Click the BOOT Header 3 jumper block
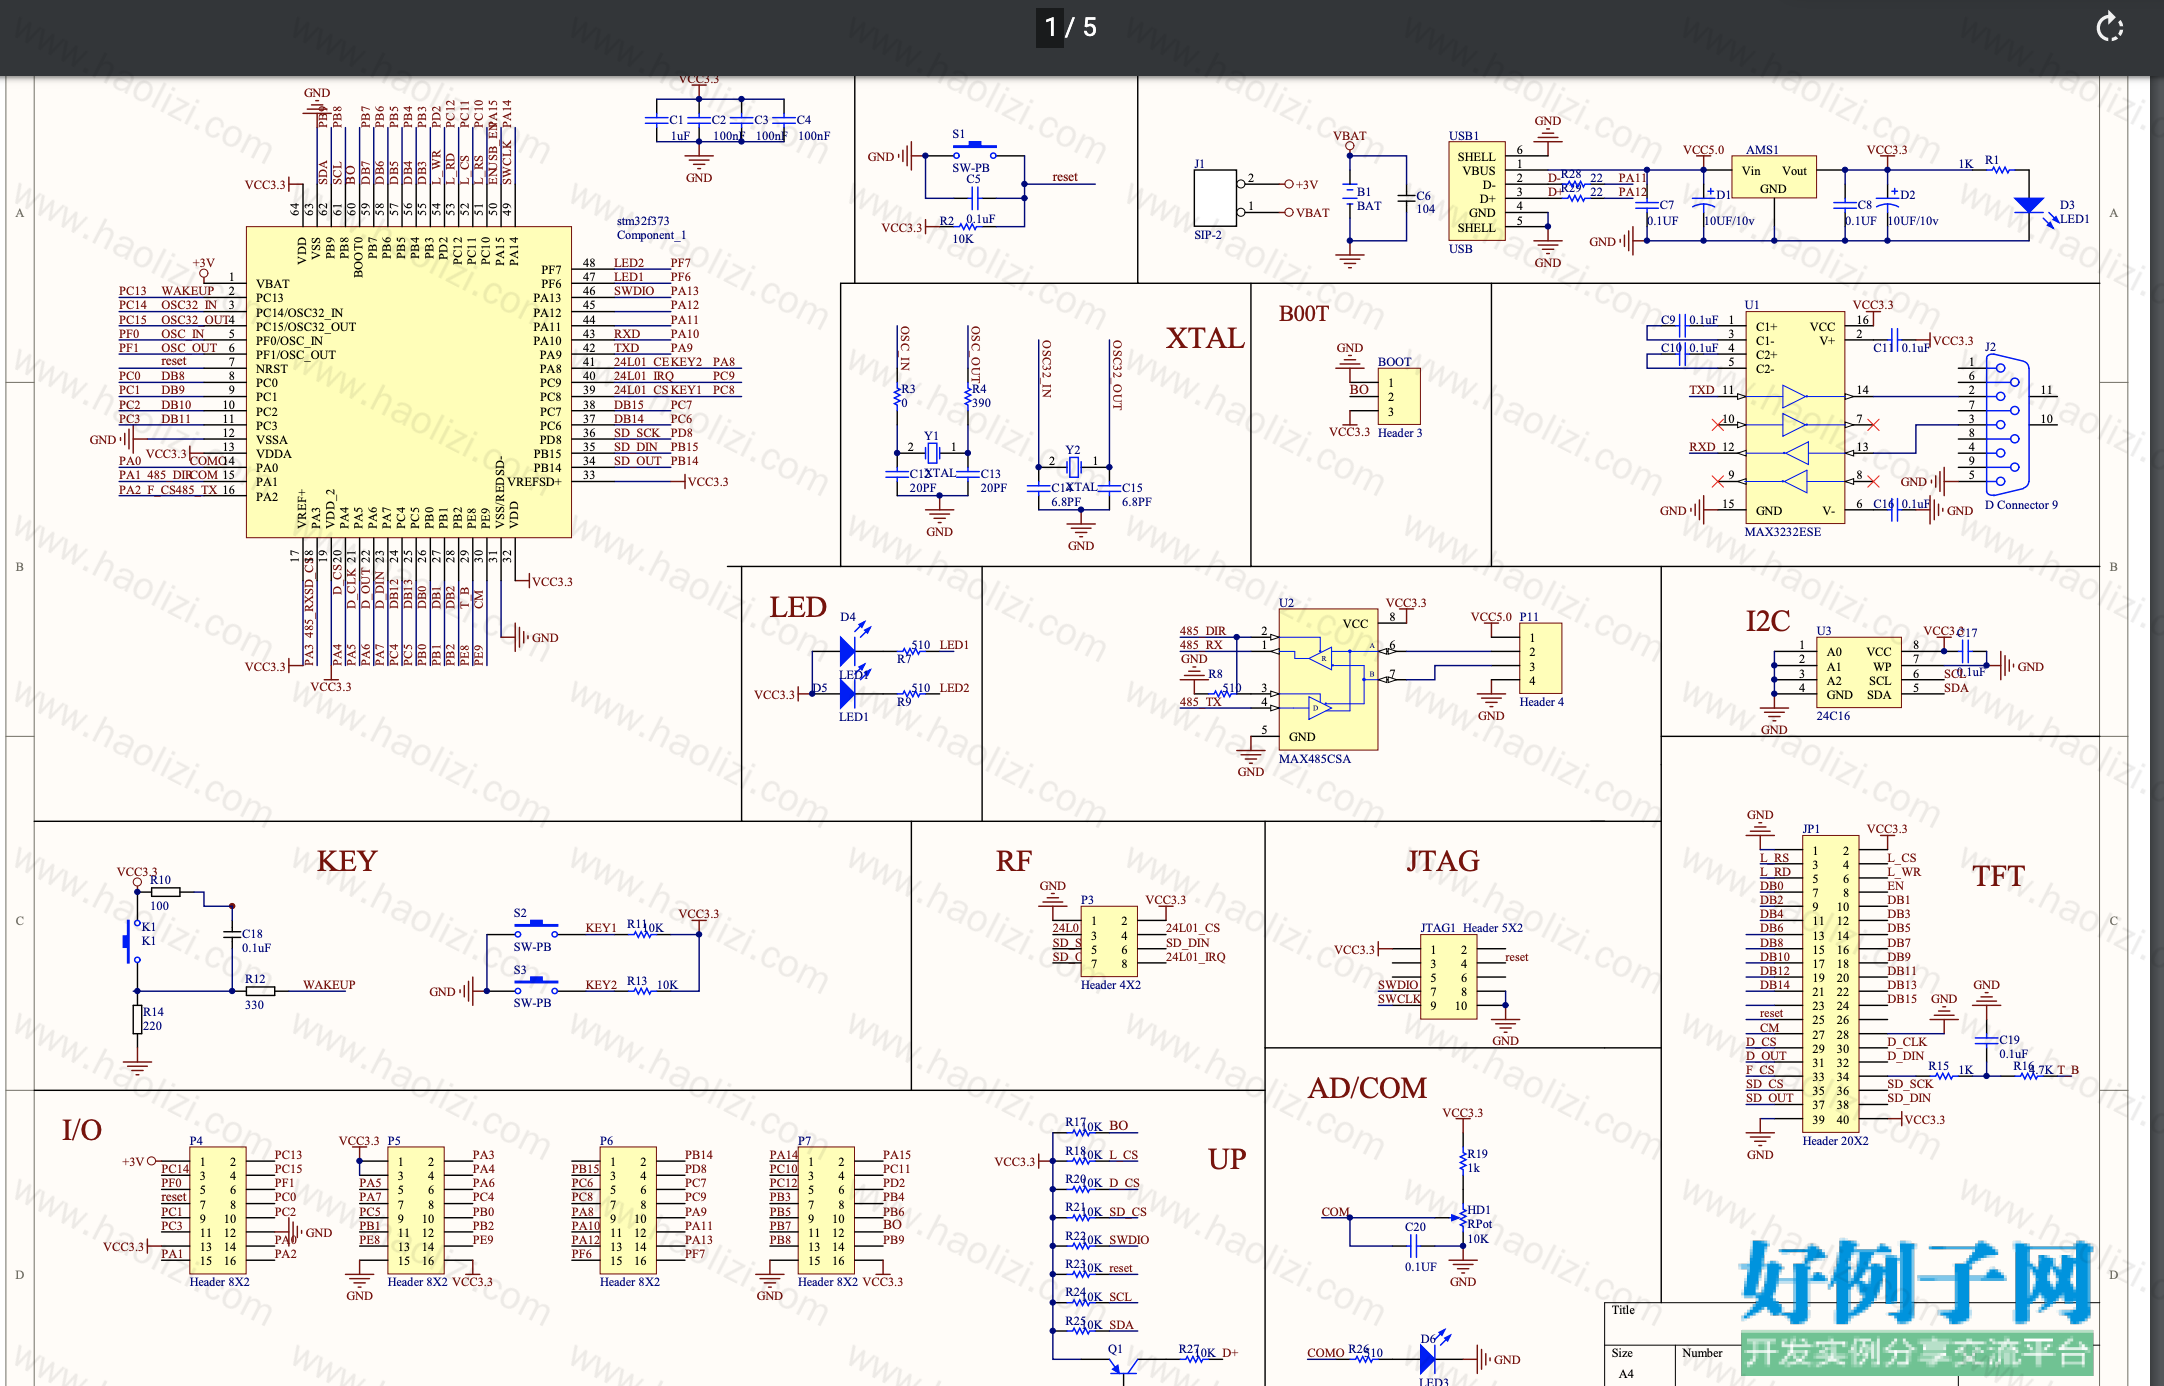 pos(1398,397)
